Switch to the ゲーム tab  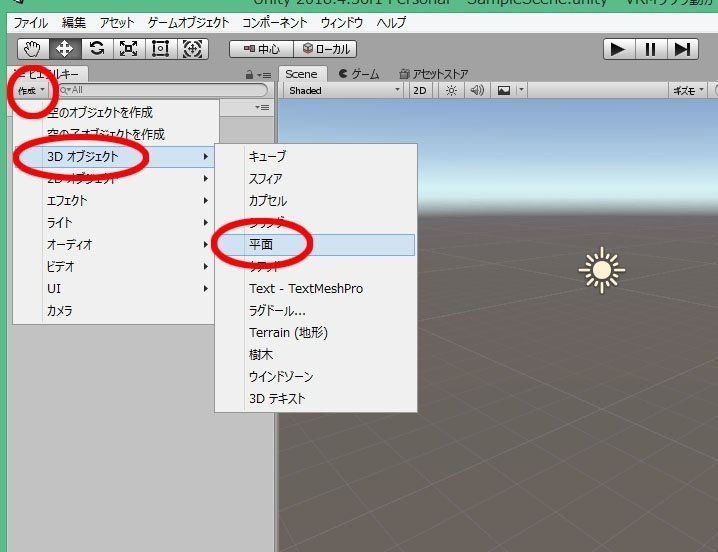pyautogui.click(x=359, y=74)
